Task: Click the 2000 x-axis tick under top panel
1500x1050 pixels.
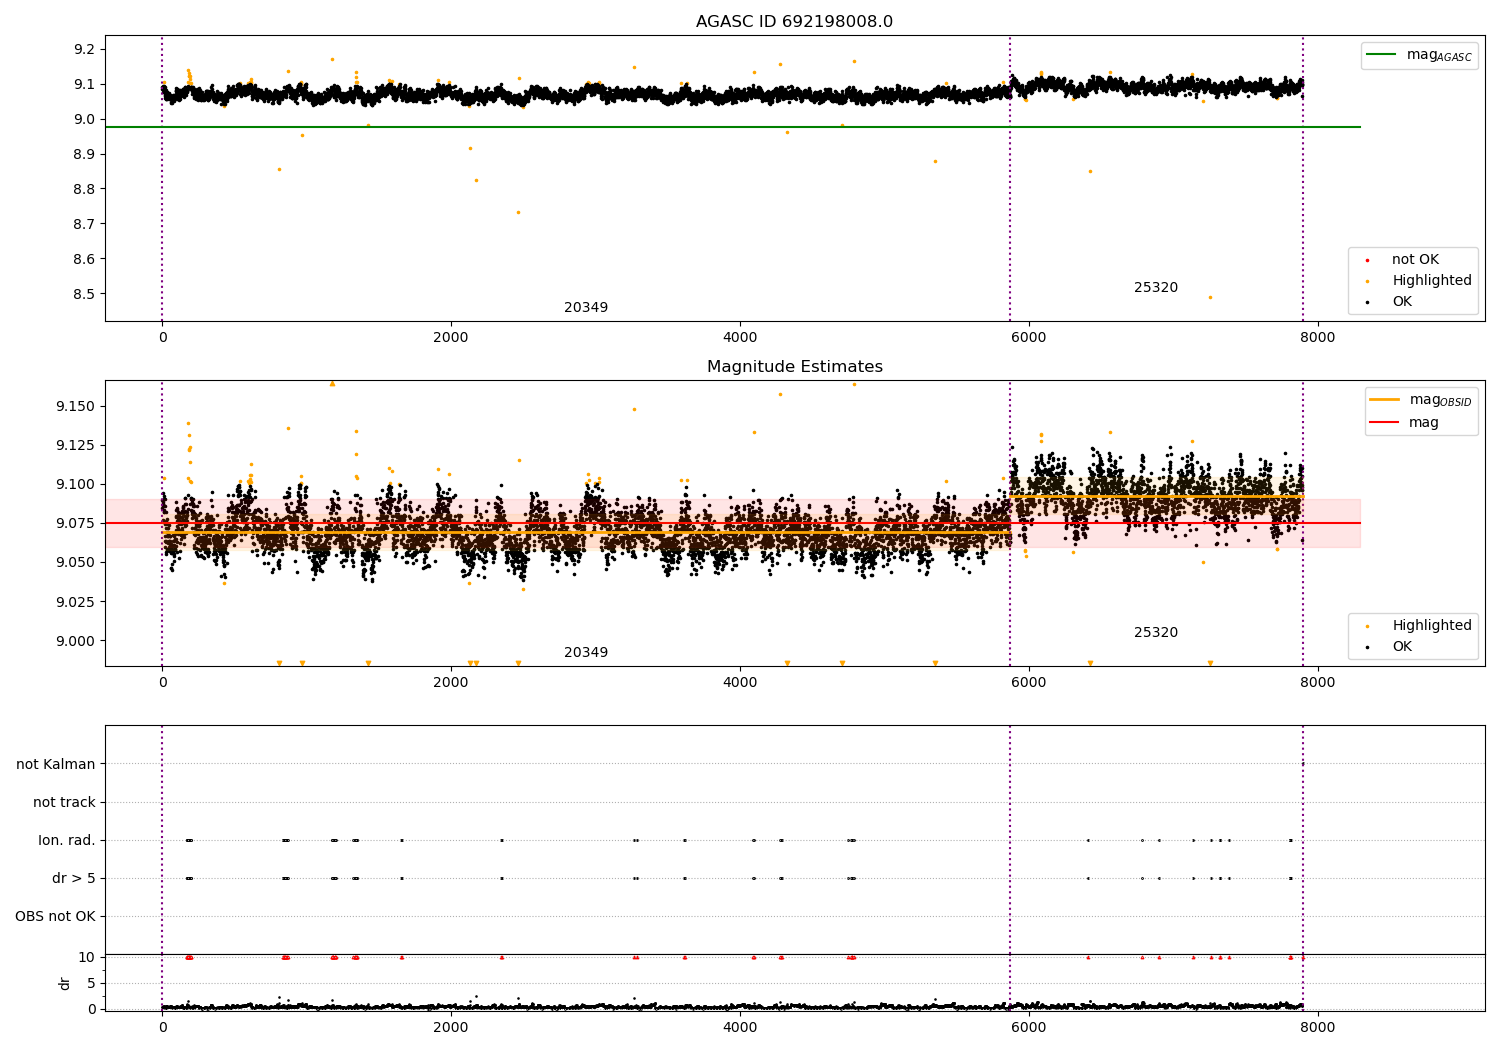Action: pyautogui.click(x=451, y=338)
